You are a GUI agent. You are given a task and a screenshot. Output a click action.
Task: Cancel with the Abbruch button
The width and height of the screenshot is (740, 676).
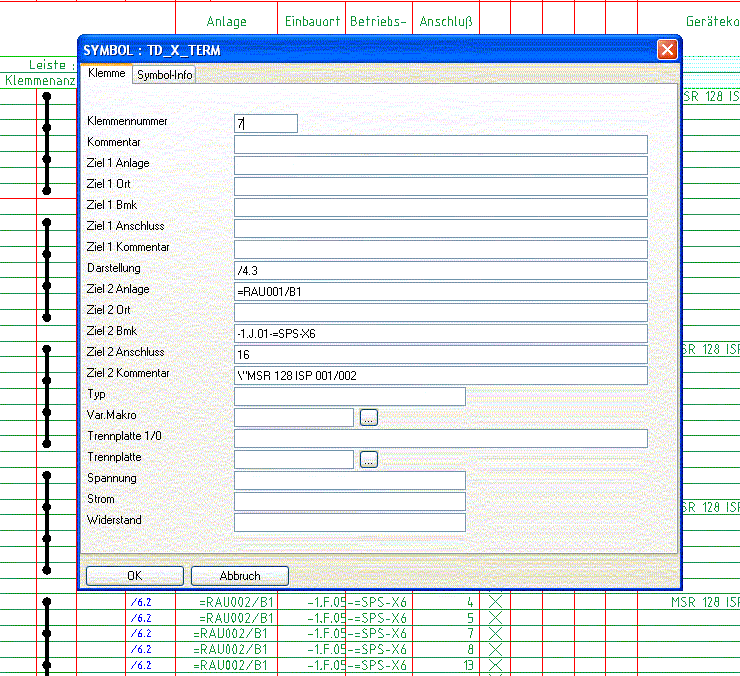click(240, 576)
